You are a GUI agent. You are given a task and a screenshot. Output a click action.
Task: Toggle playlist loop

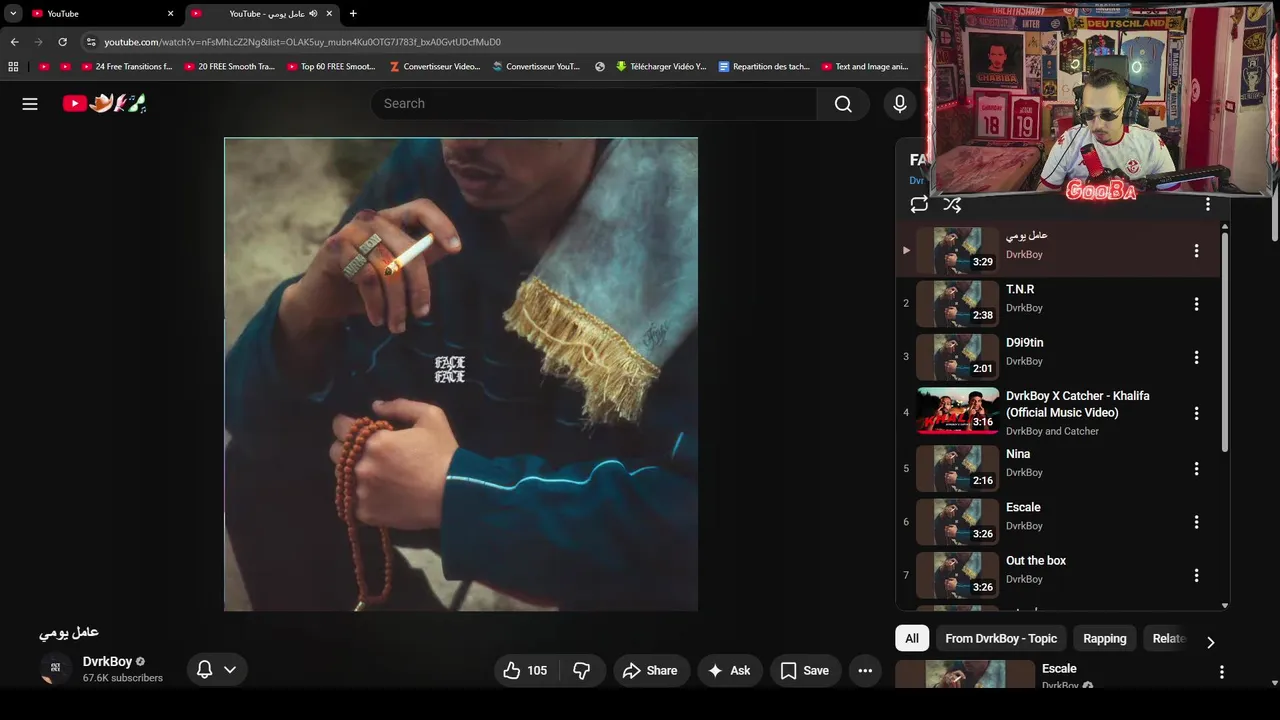[x=918, y=205]
